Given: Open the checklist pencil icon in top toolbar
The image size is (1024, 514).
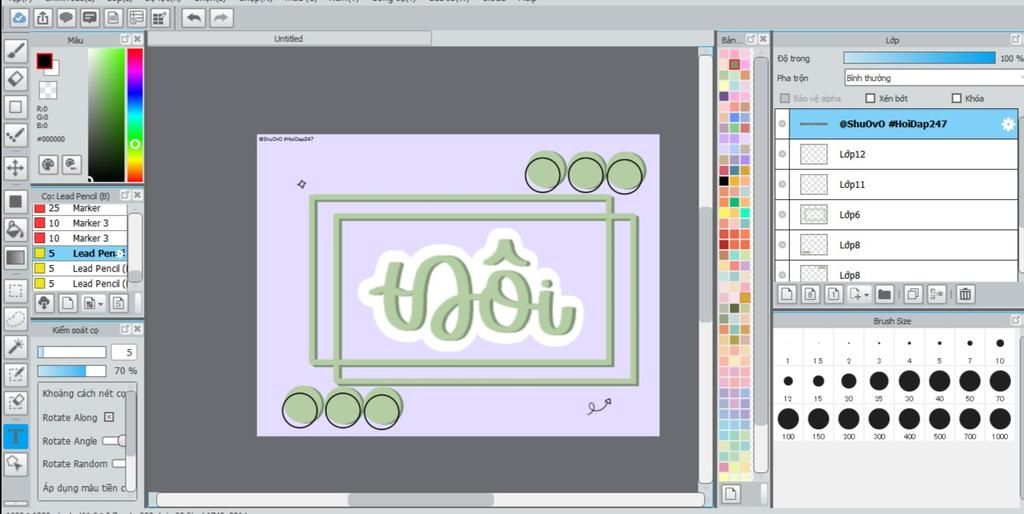Looking at the screenshot, I should tap(161, 18).
